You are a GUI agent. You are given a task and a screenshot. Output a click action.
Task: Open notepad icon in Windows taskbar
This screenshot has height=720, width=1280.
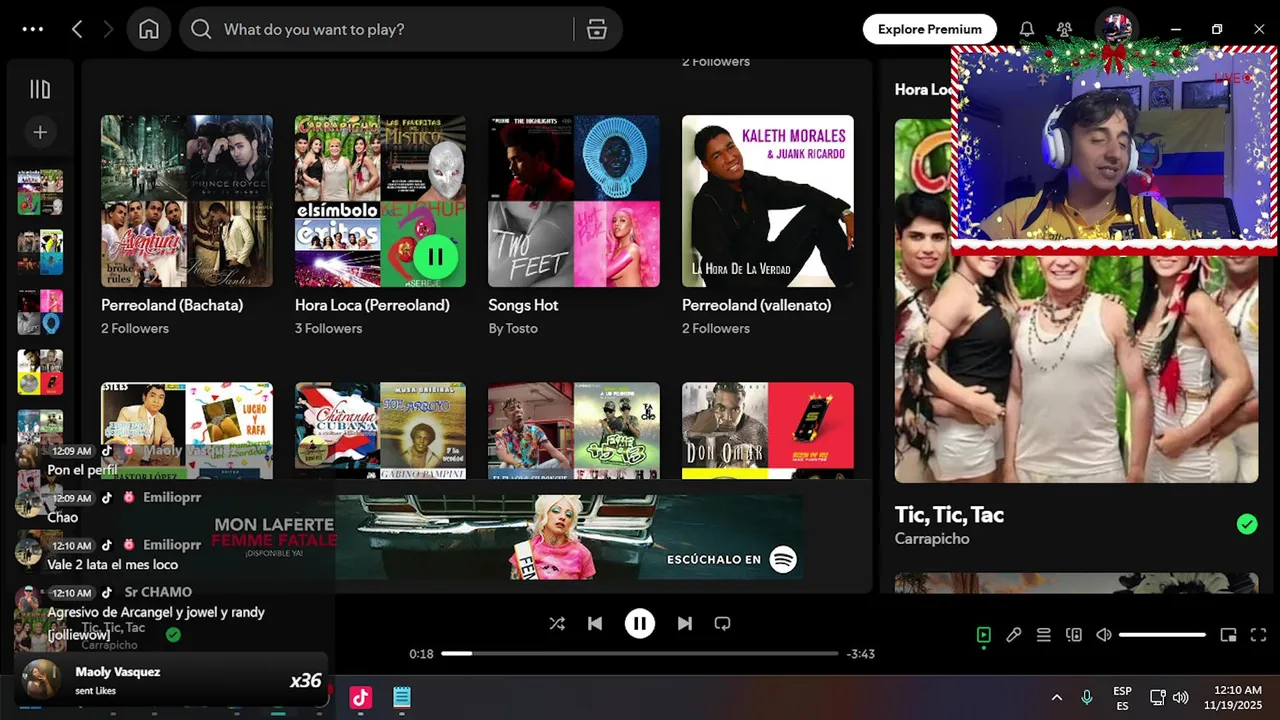click(x=402, y=698)
